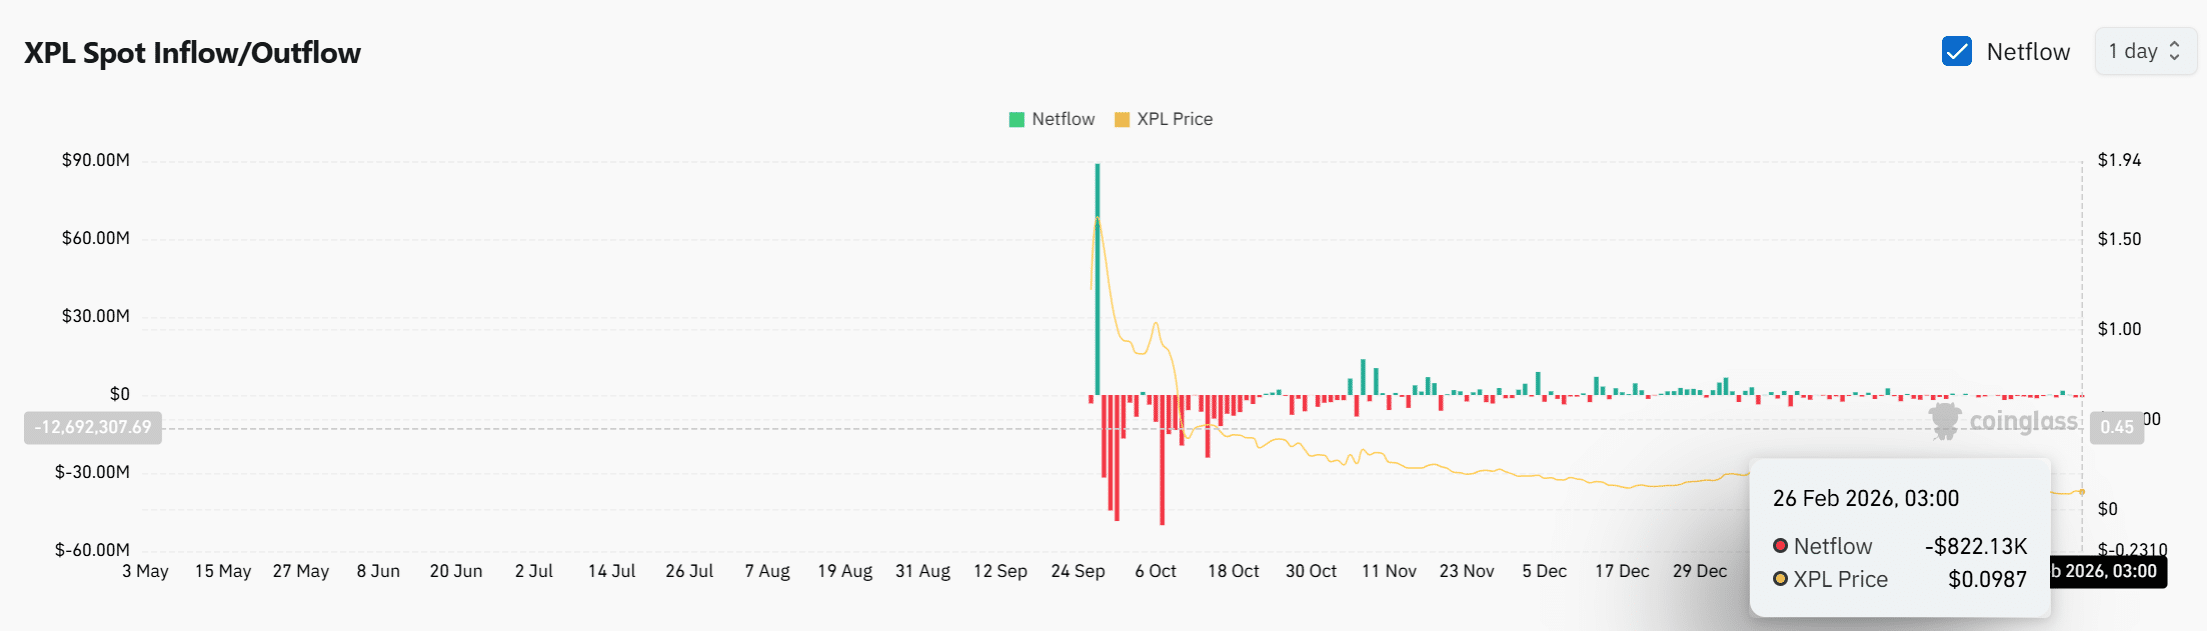Click the Coinglass watermark logo icon
The image size is (2207, 631).
tap(1944, 420)
